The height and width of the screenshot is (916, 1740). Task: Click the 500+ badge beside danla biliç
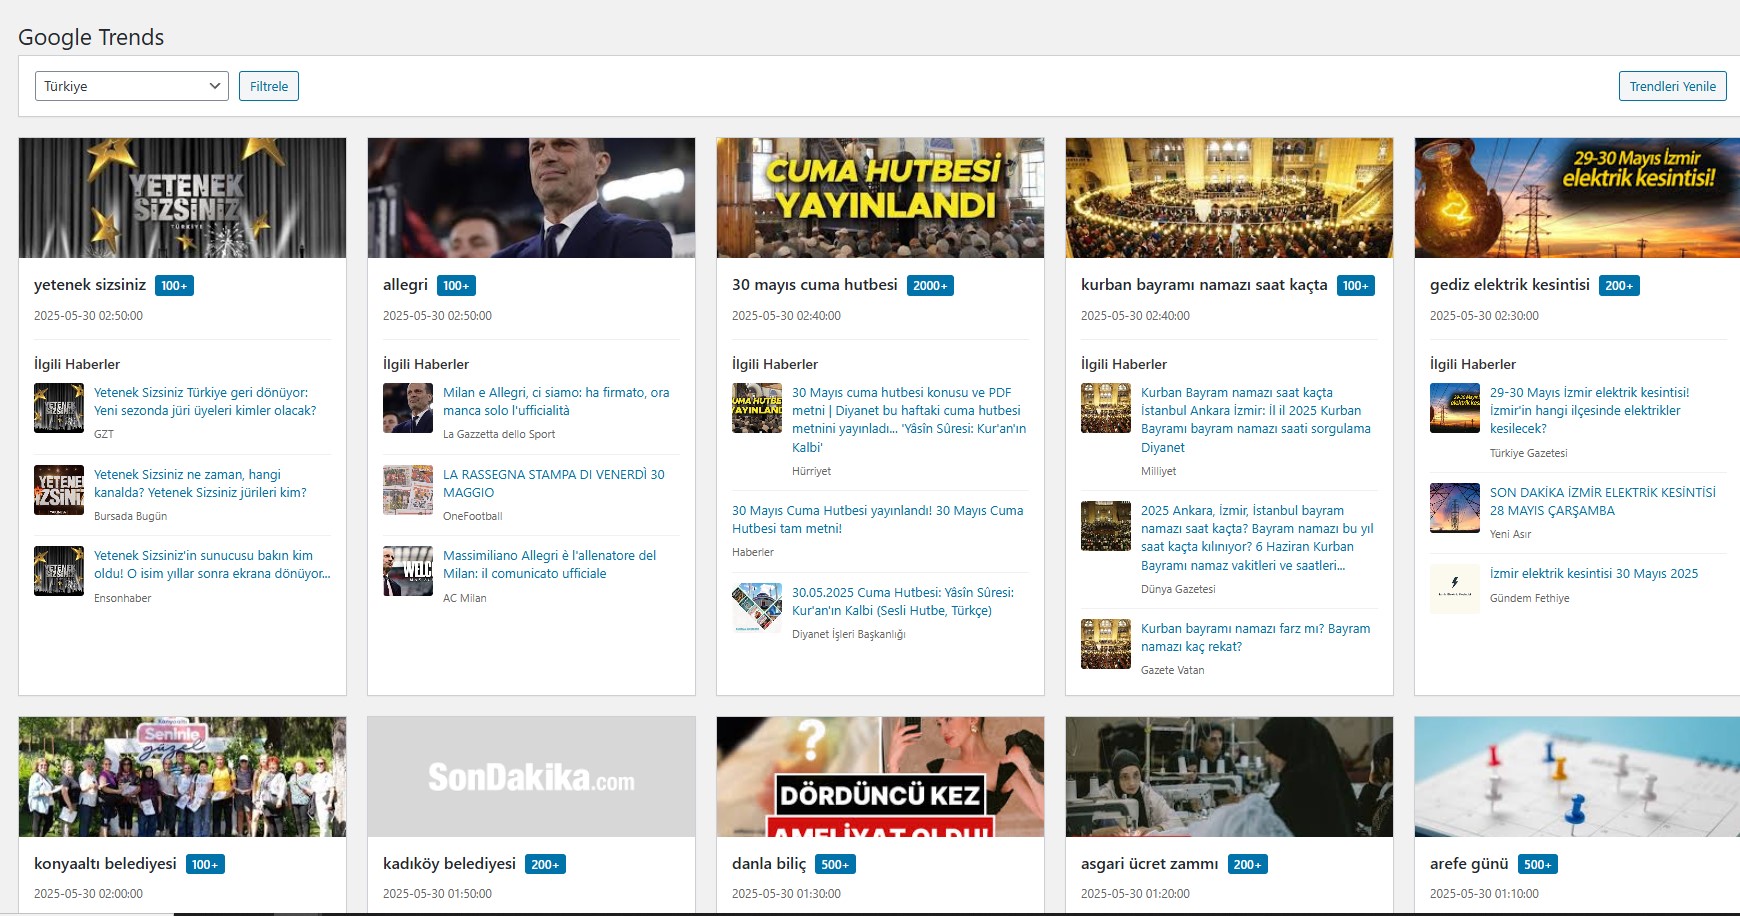click(x=835, y=865)
